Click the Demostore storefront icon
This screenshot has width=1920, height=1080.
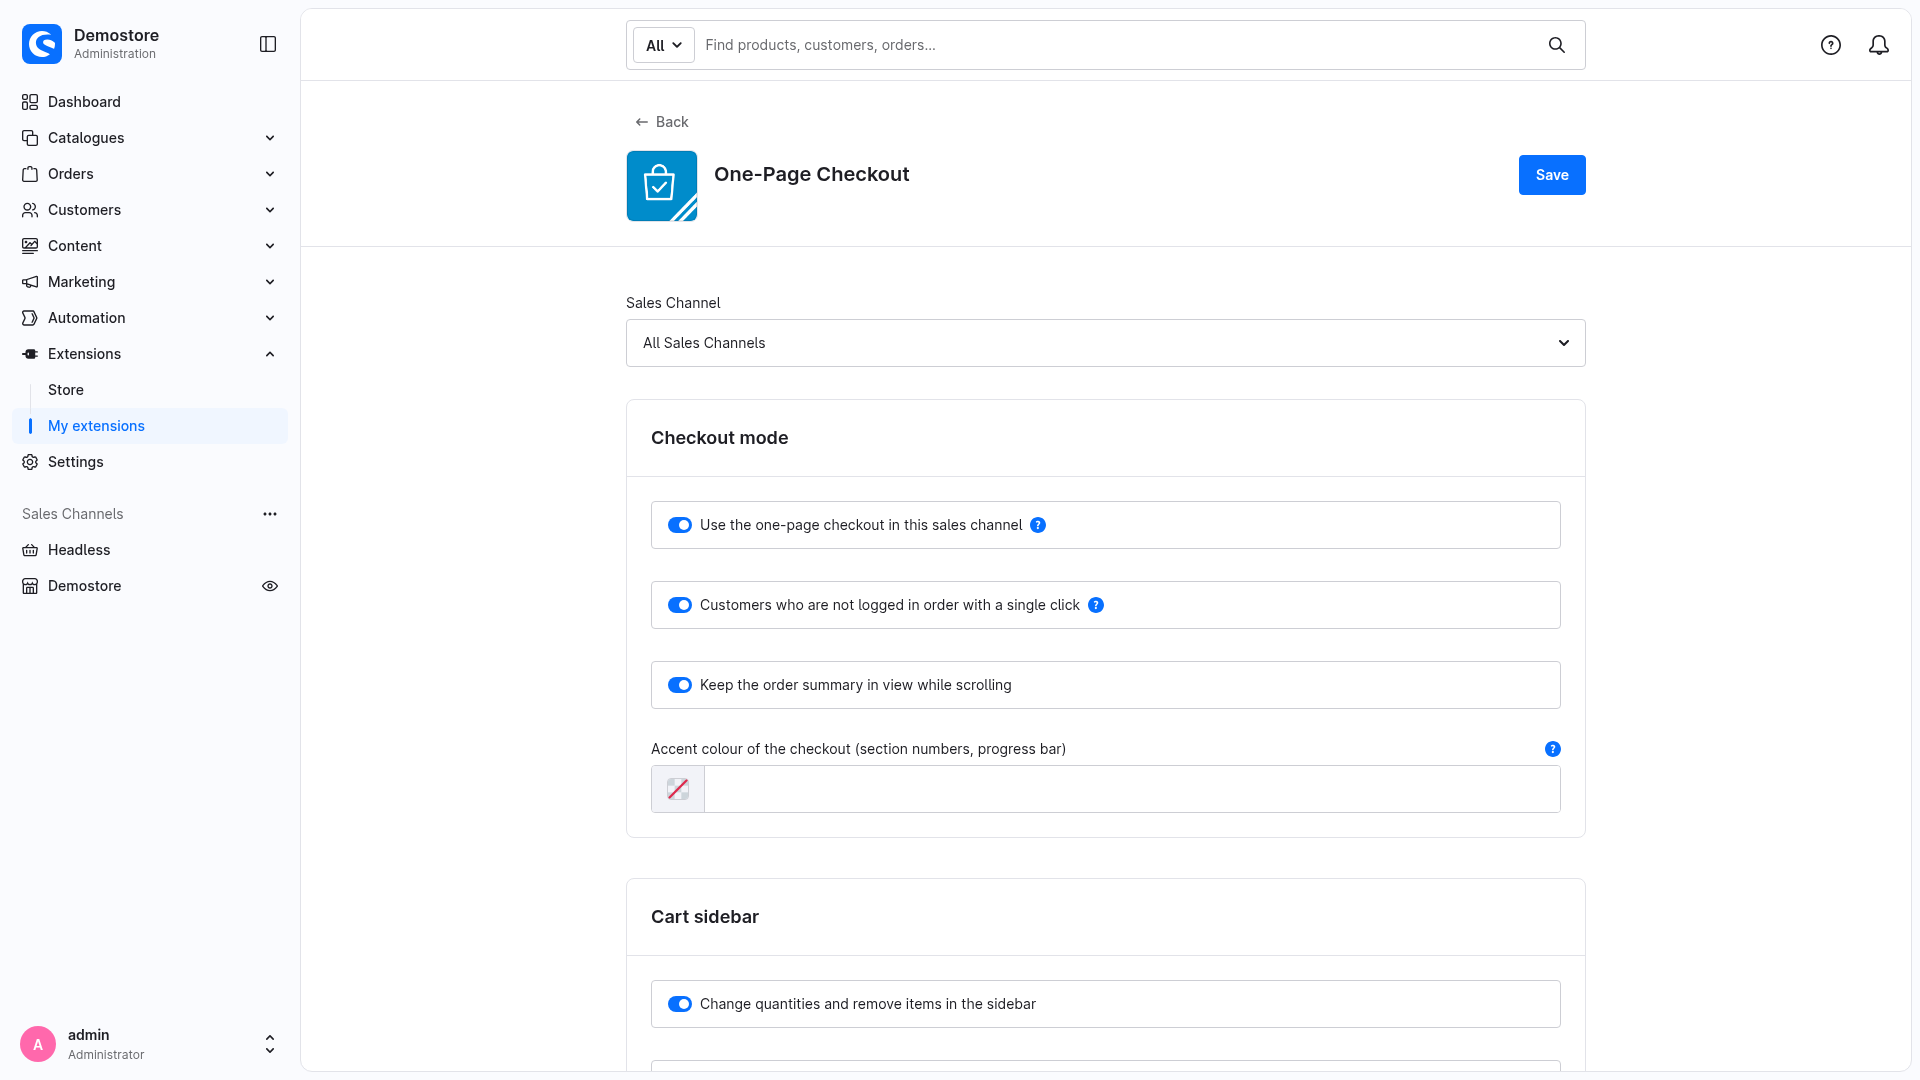(30, 586)
